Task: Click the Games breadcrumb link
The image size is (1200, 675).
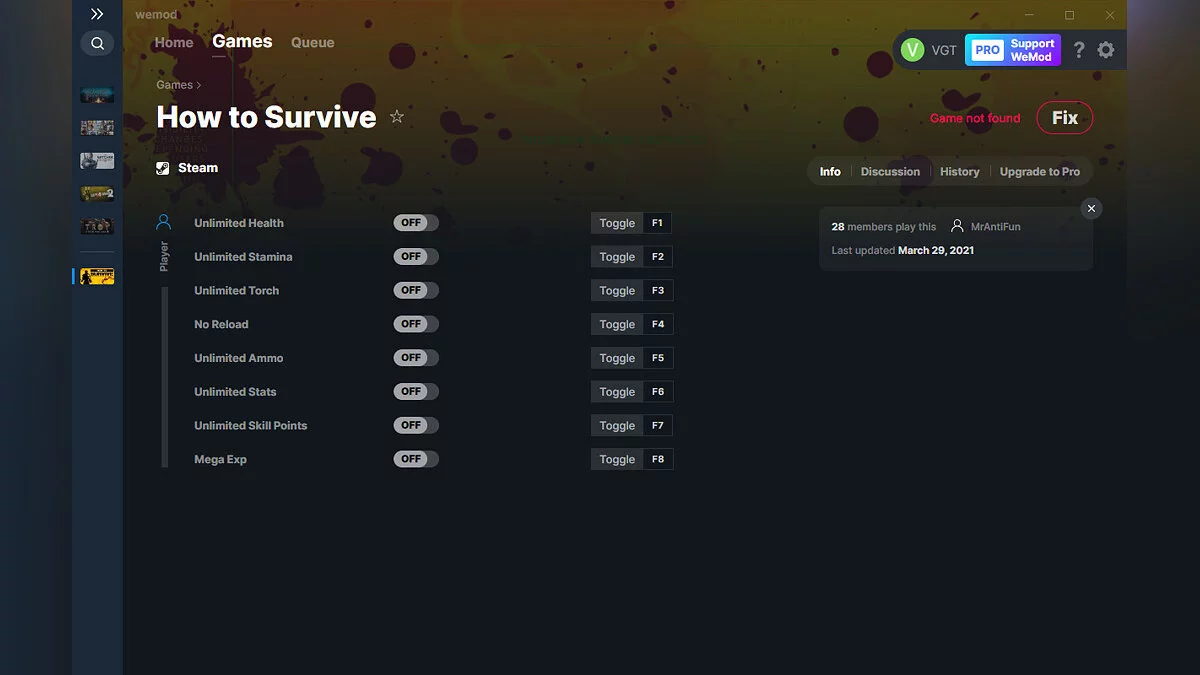Action: [x=175, y=85]
